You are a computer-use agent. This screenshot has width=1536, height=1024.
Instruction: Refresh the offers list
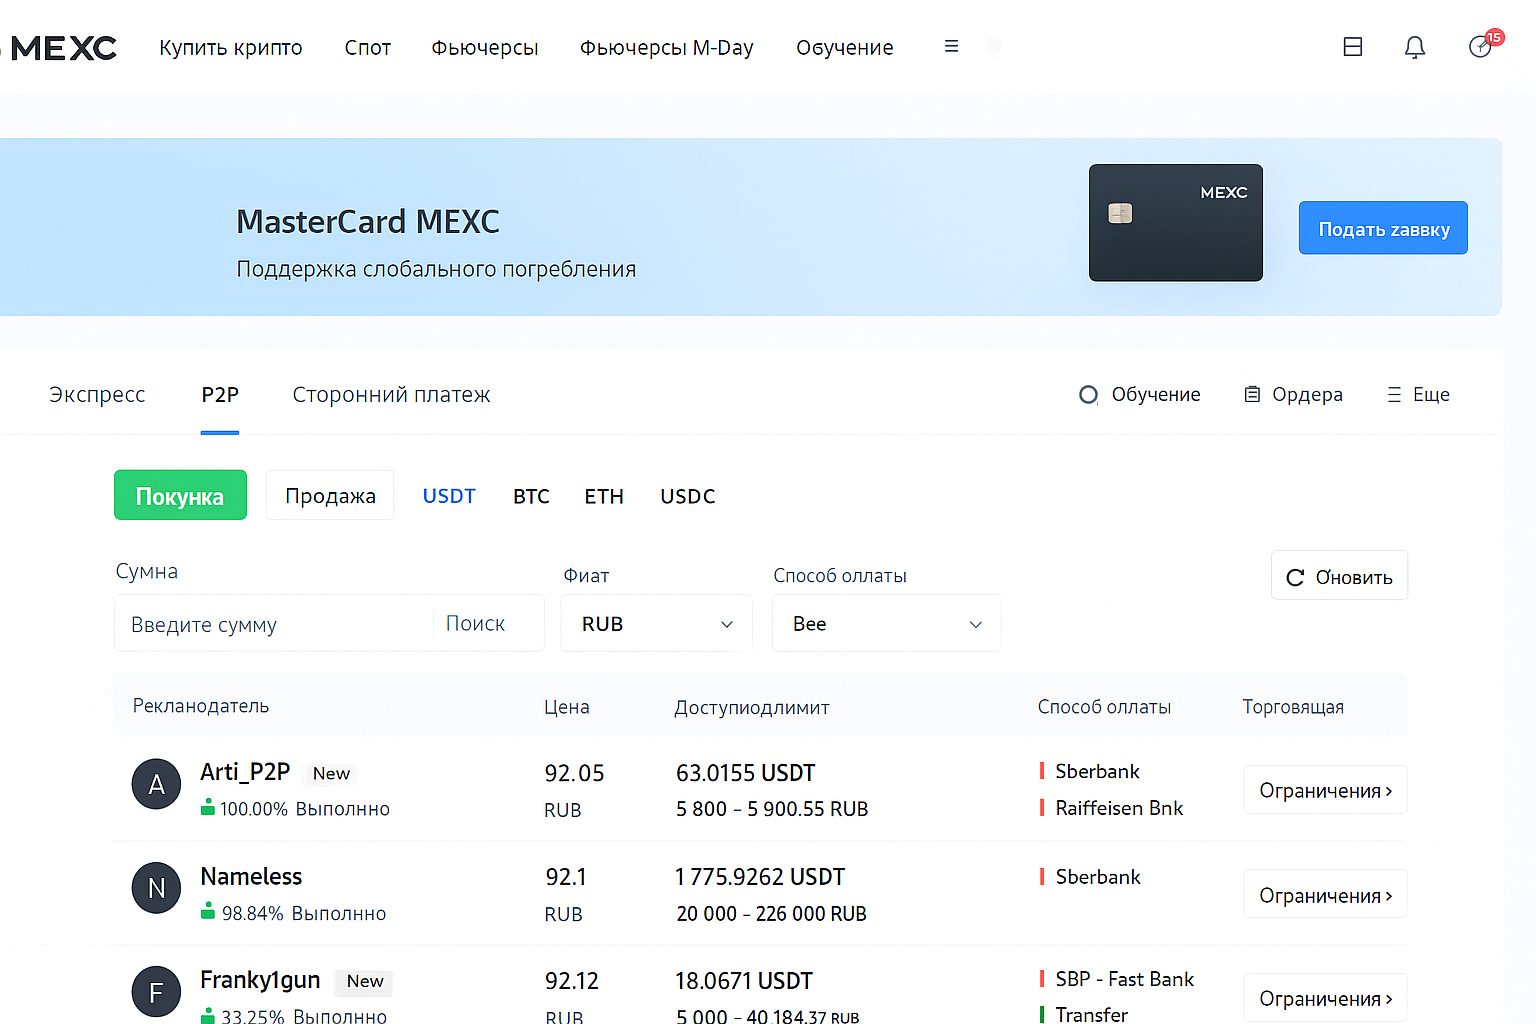coord(1339,577)
